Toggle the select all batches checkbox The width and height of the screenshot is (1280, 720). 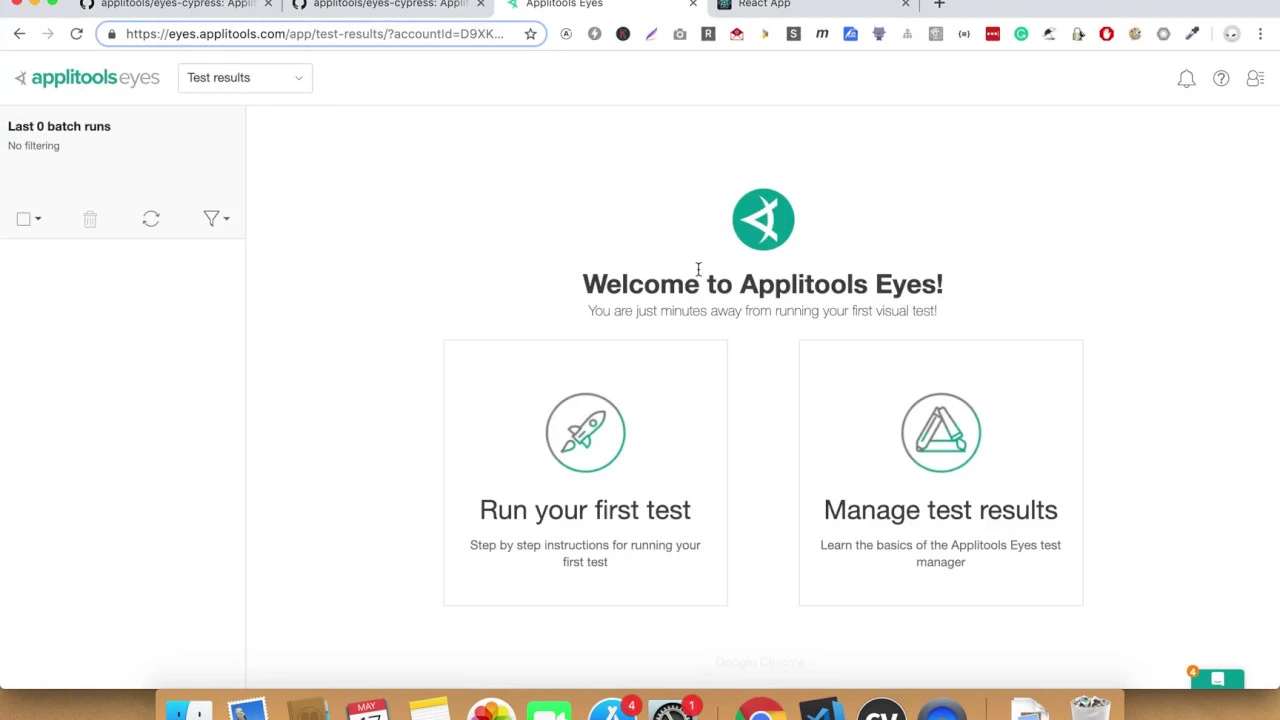coord(23,219)
